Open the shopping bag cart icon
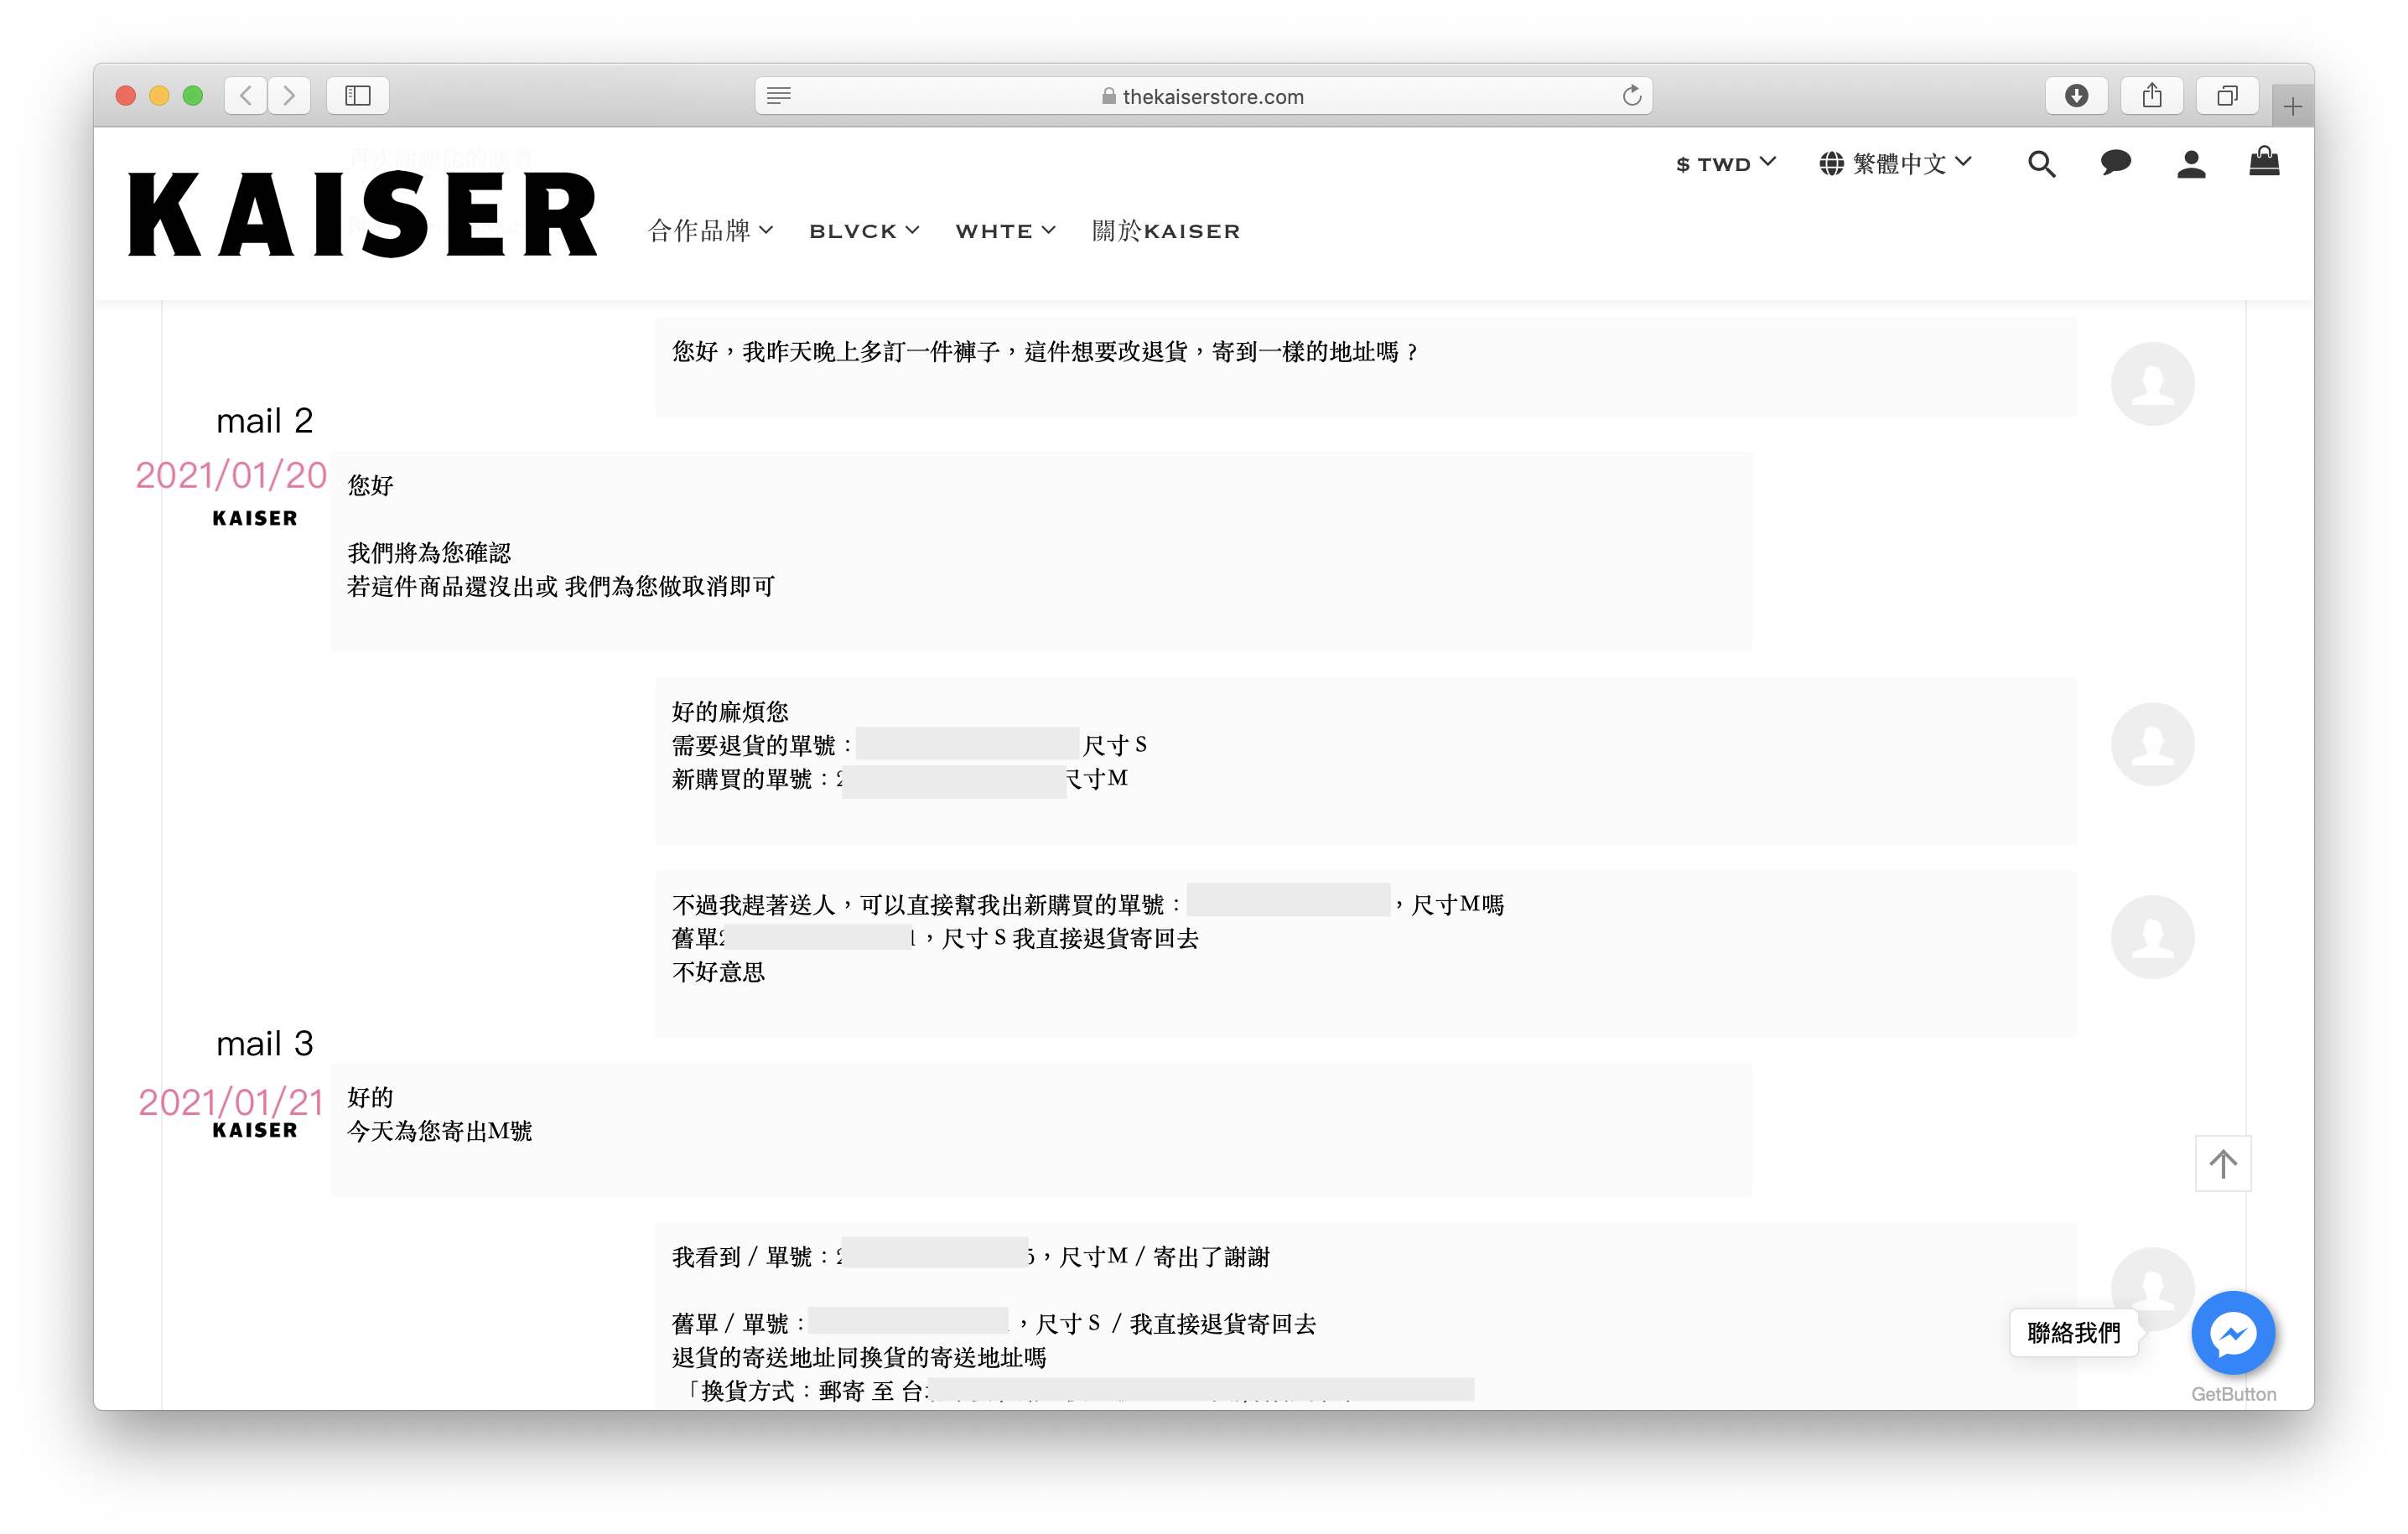The width and height of the screenshot is (2408, 1534). (2264, 161)
